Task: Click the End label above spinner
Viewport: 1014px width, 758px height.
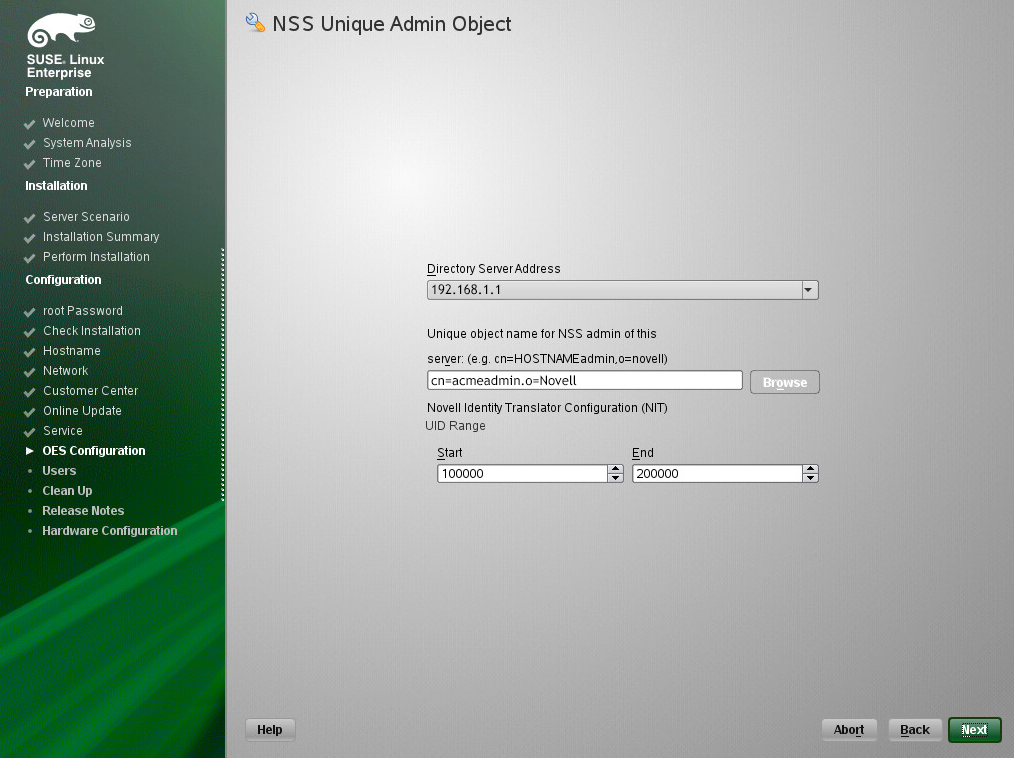Action: point(643,453)
